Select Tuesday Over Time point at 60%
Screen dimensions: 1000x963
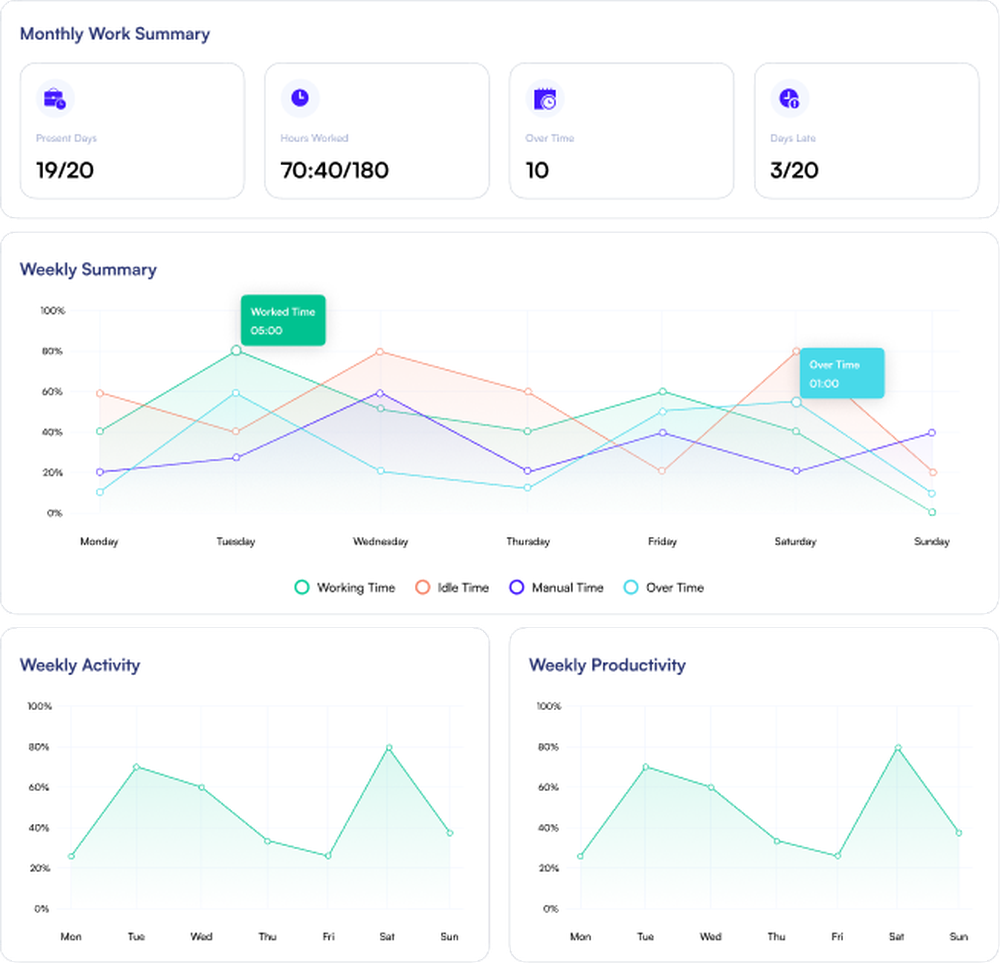pyautogui.click(x=236, y=393)
